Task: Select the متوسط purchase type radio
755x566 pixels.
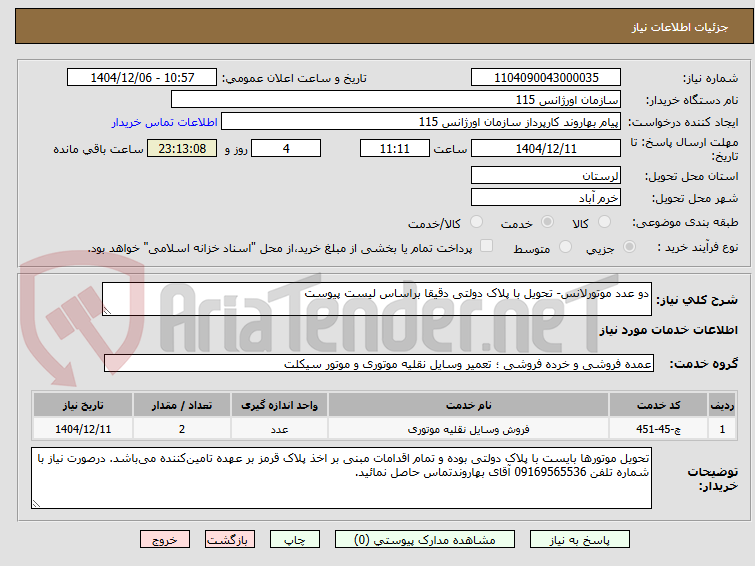Action: pyautogui.click(x=565, y=247)
